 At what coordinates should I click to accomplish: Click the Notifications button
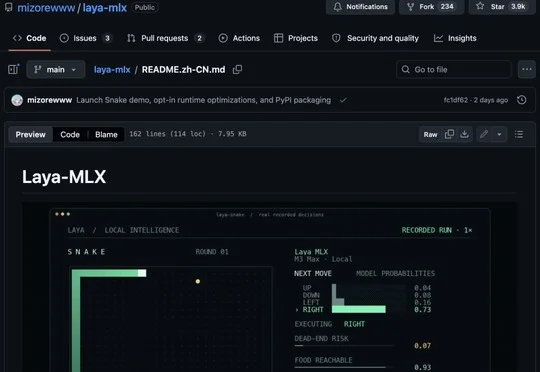(x=360, y=7)
